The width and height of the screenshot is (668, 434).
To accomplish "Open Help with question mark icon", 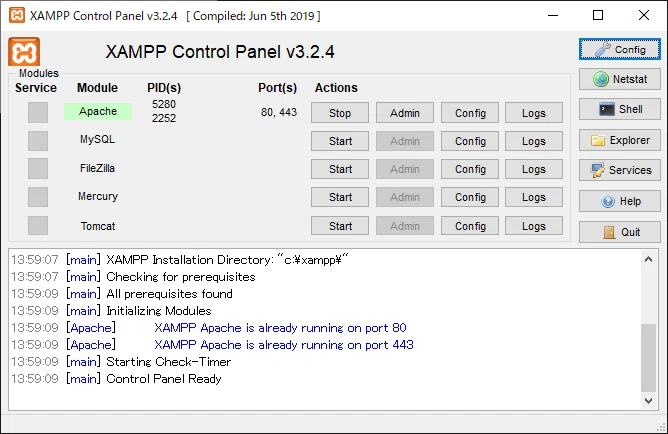I will (619, 201).
